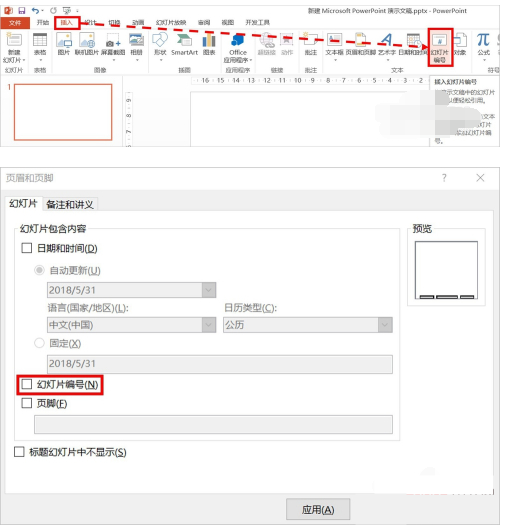505x527 pixels.
Task: Open Office Apps (Office 应用程序) icon
Action: pos(238,40)
